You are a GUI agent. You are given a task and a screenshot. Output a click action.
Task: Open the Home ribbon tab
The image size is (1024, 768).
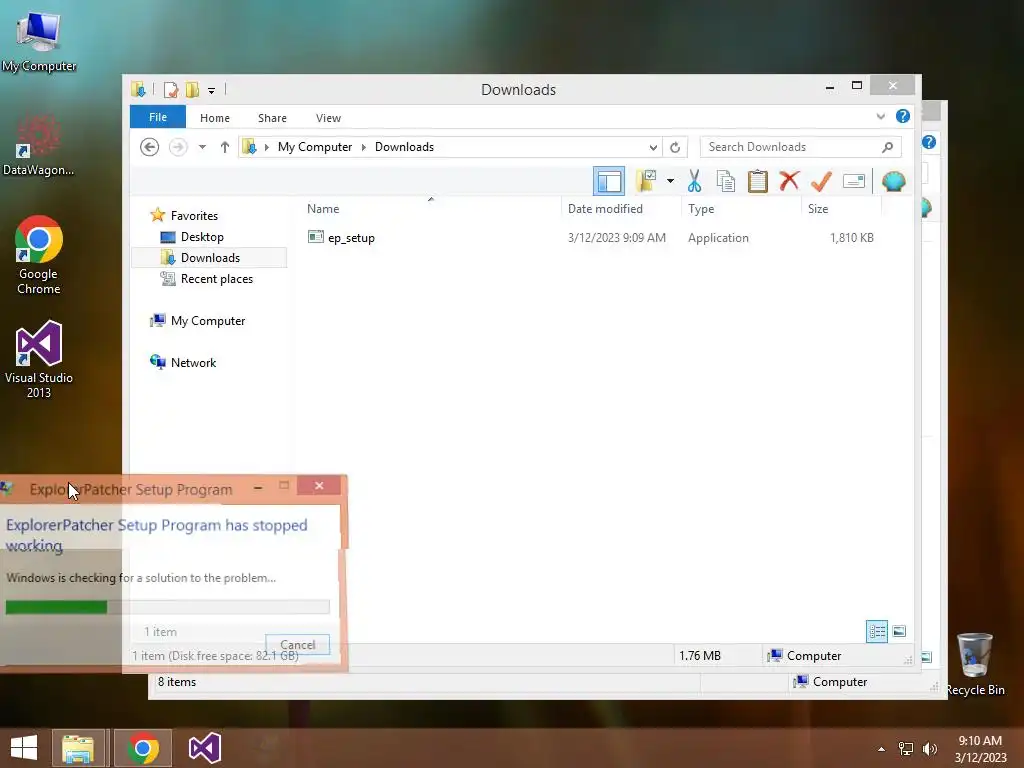pyautogui.click(x=215, y=118)
